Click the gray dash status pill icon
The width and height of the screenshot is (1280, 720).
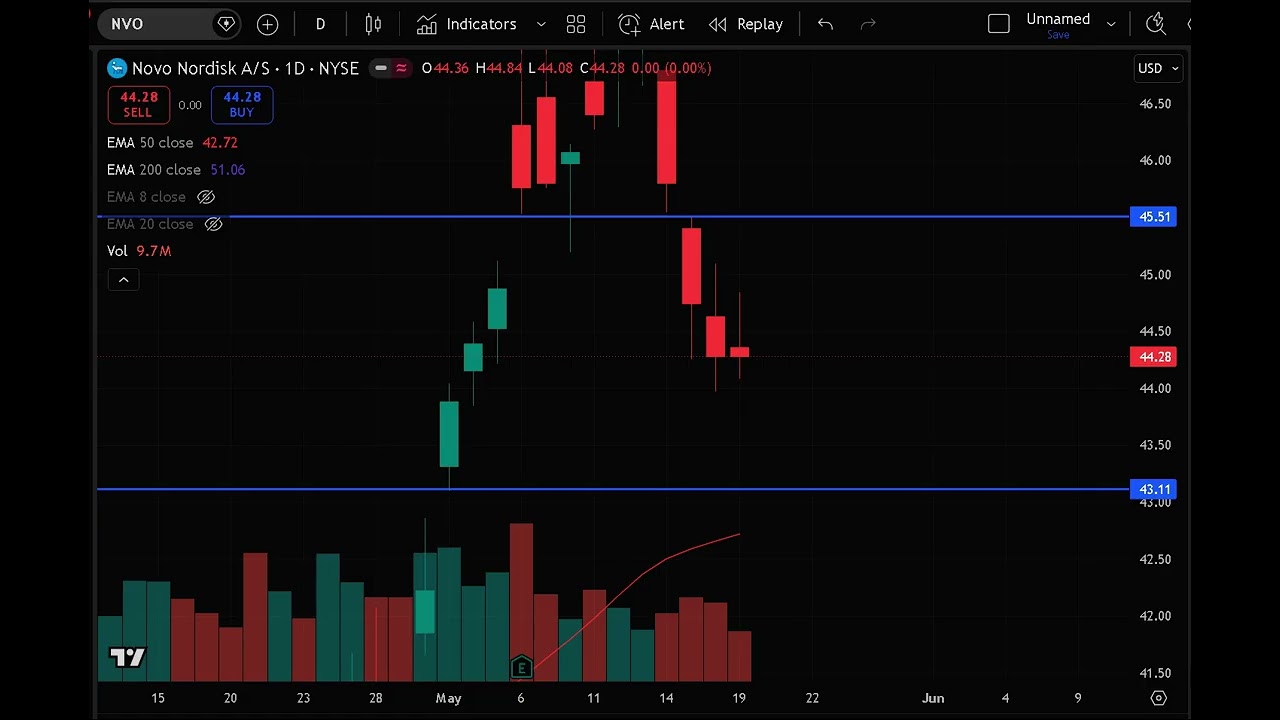point(380,68)
